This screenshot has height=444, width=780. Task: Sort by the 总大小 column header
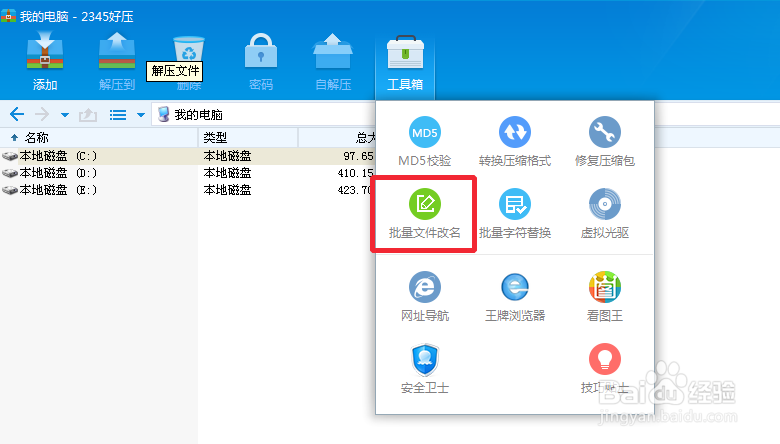click(x=337, y=138)
